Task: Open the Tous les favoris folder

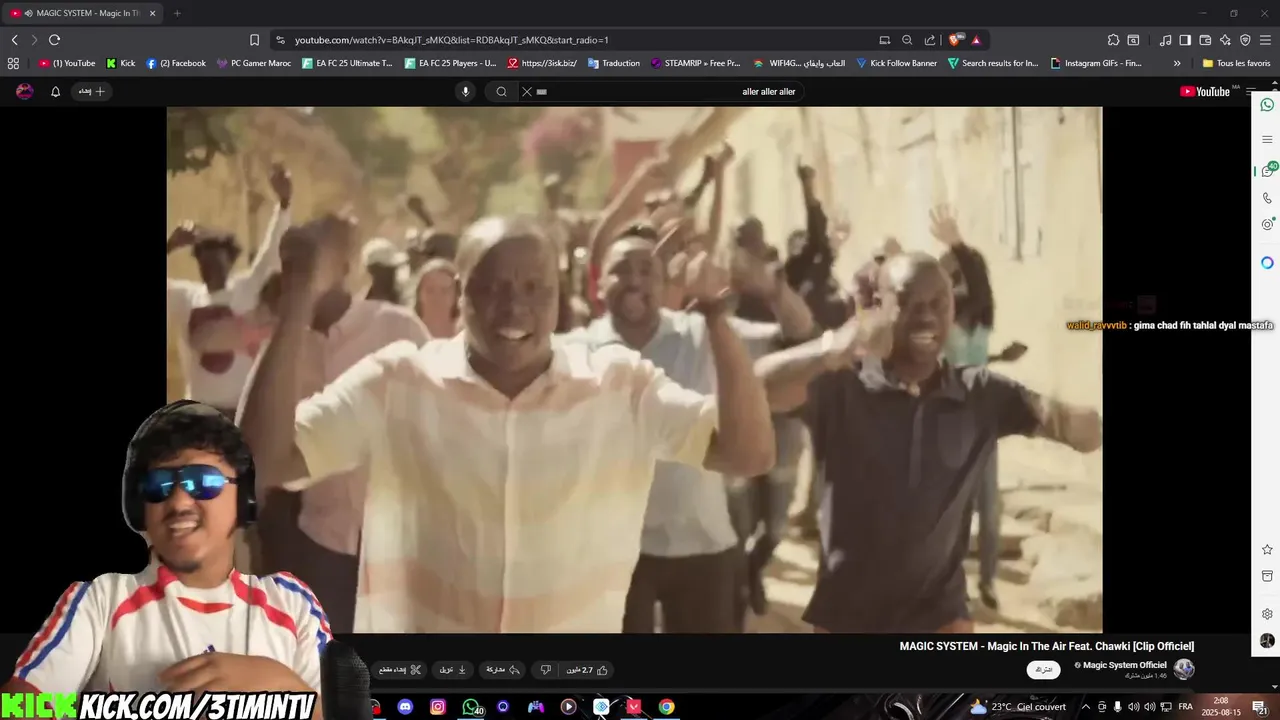Action: 1236,63
